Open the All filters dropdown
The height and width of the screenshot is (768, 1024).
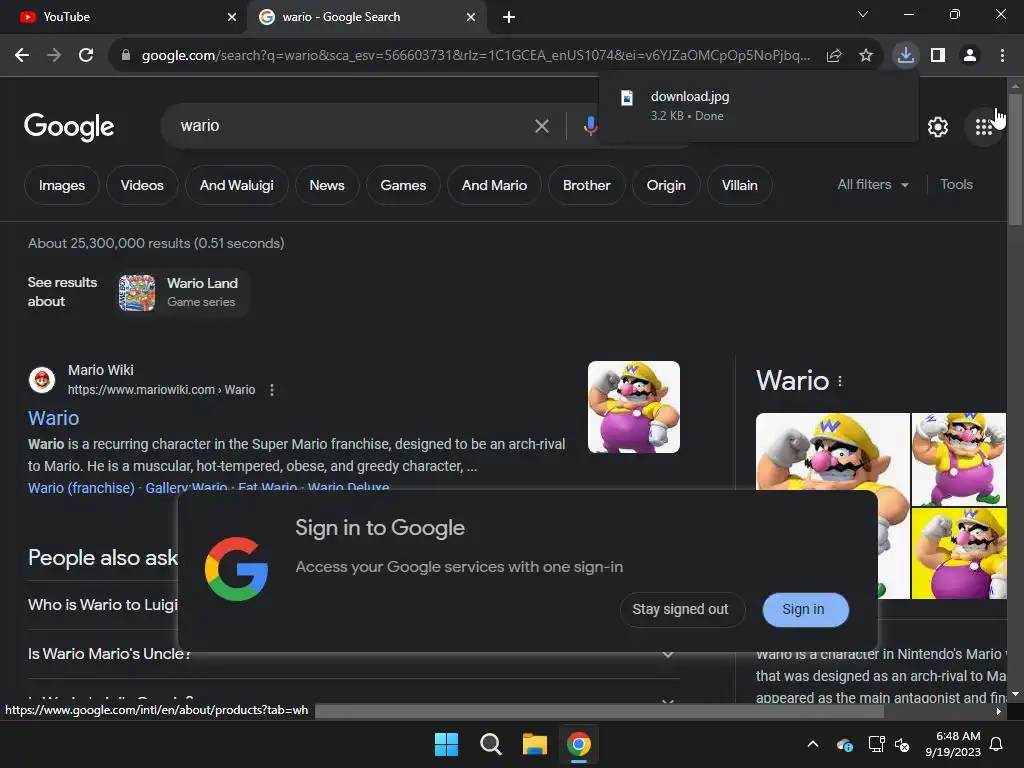pos(872,185)
